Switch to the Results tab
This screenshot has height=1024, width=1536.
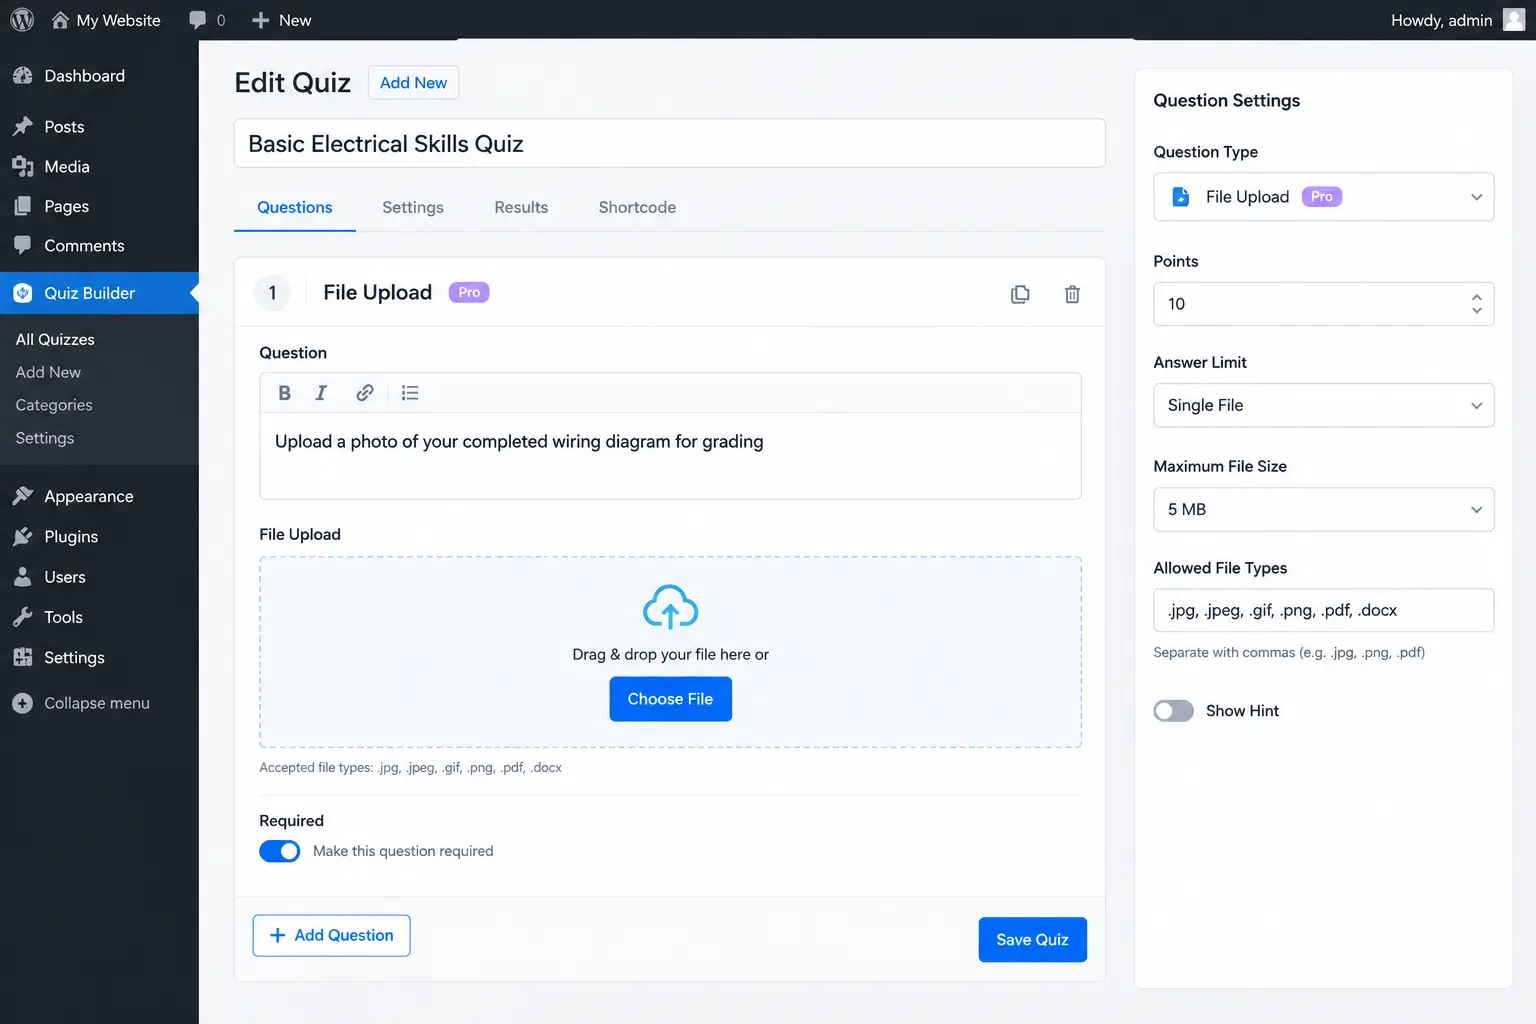point(521,207)
